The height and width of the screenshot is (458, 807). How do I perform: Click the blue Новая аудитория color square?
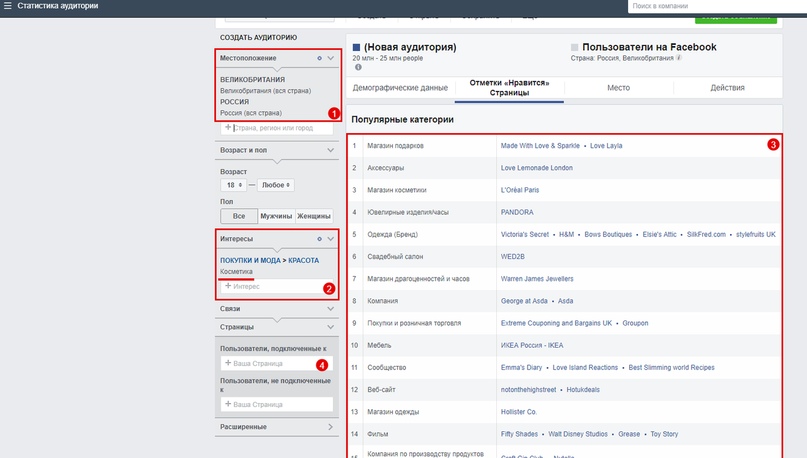click(x=356, y=47)
